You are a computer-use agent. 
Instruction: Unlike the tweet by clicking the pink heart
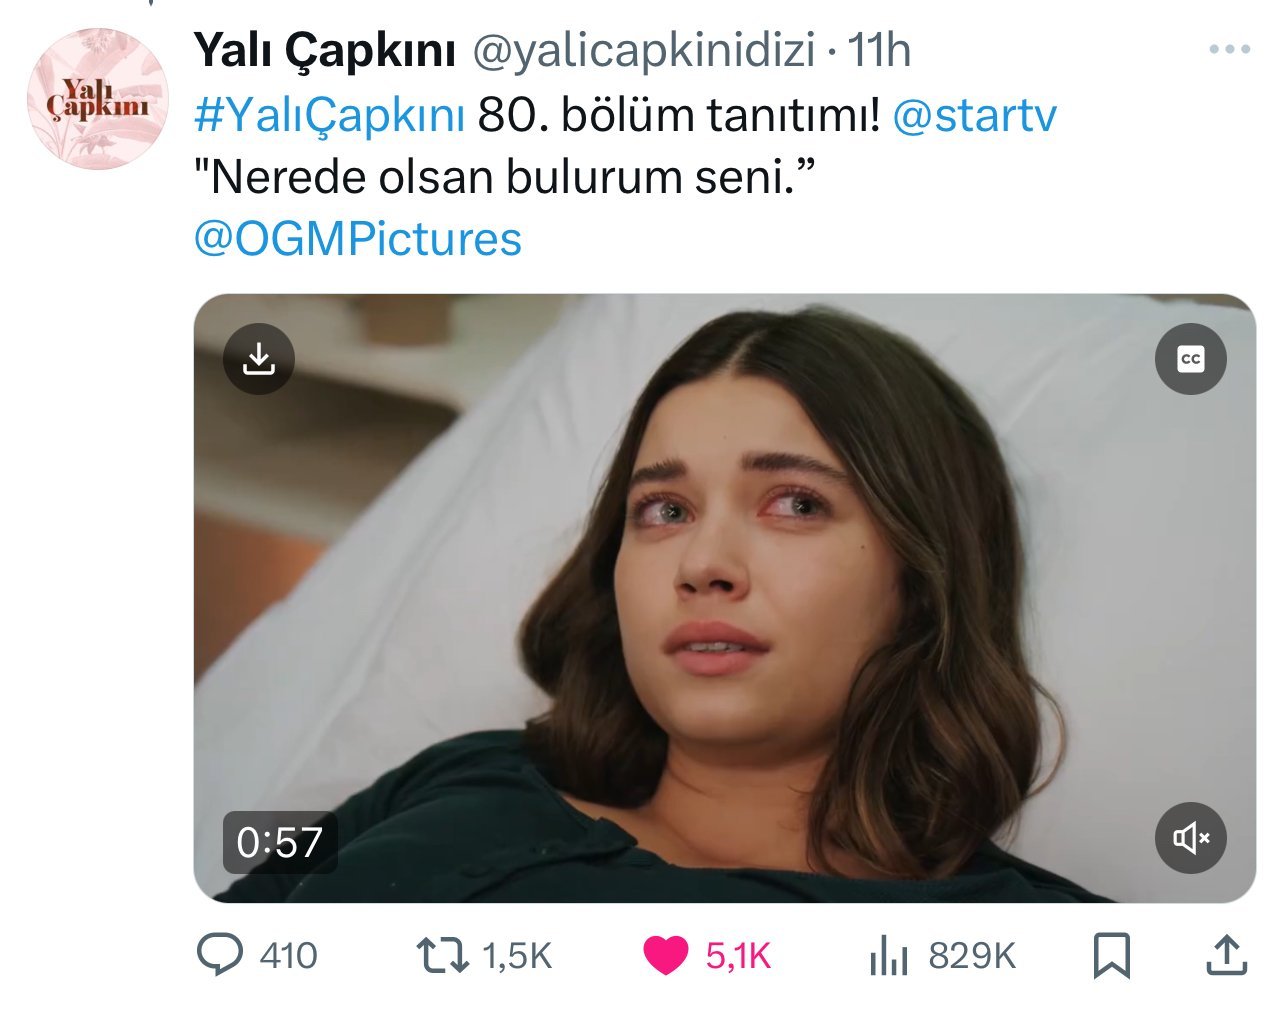pyautogui.click(x=665, y=956)
